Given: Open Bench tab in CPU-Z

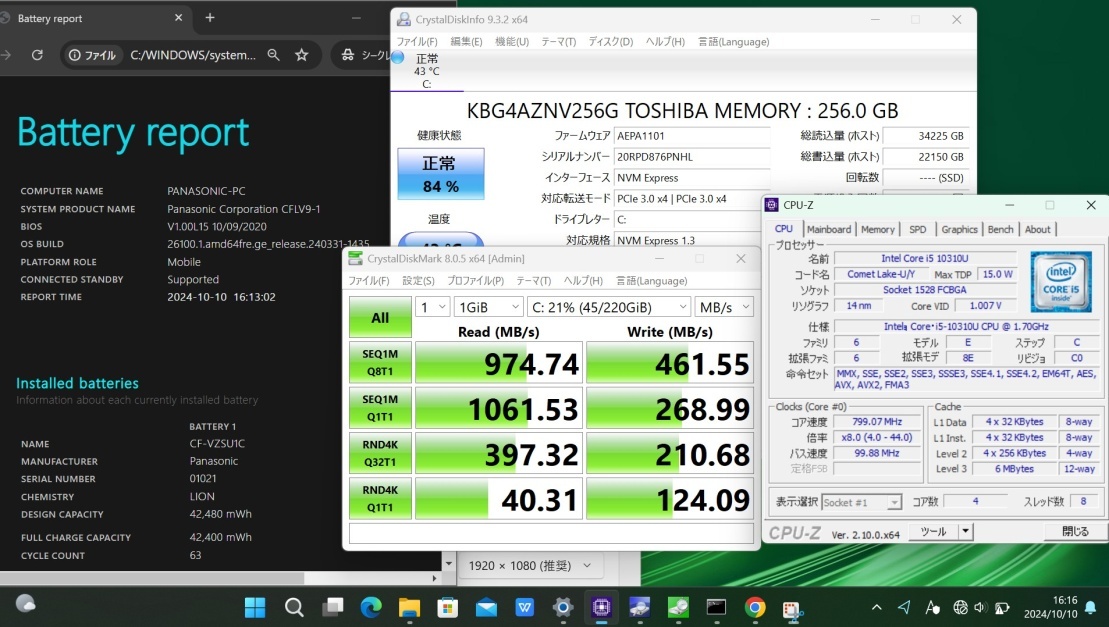Looking at the screenshot, I should pyautogui.click(x=1000, y=229).
